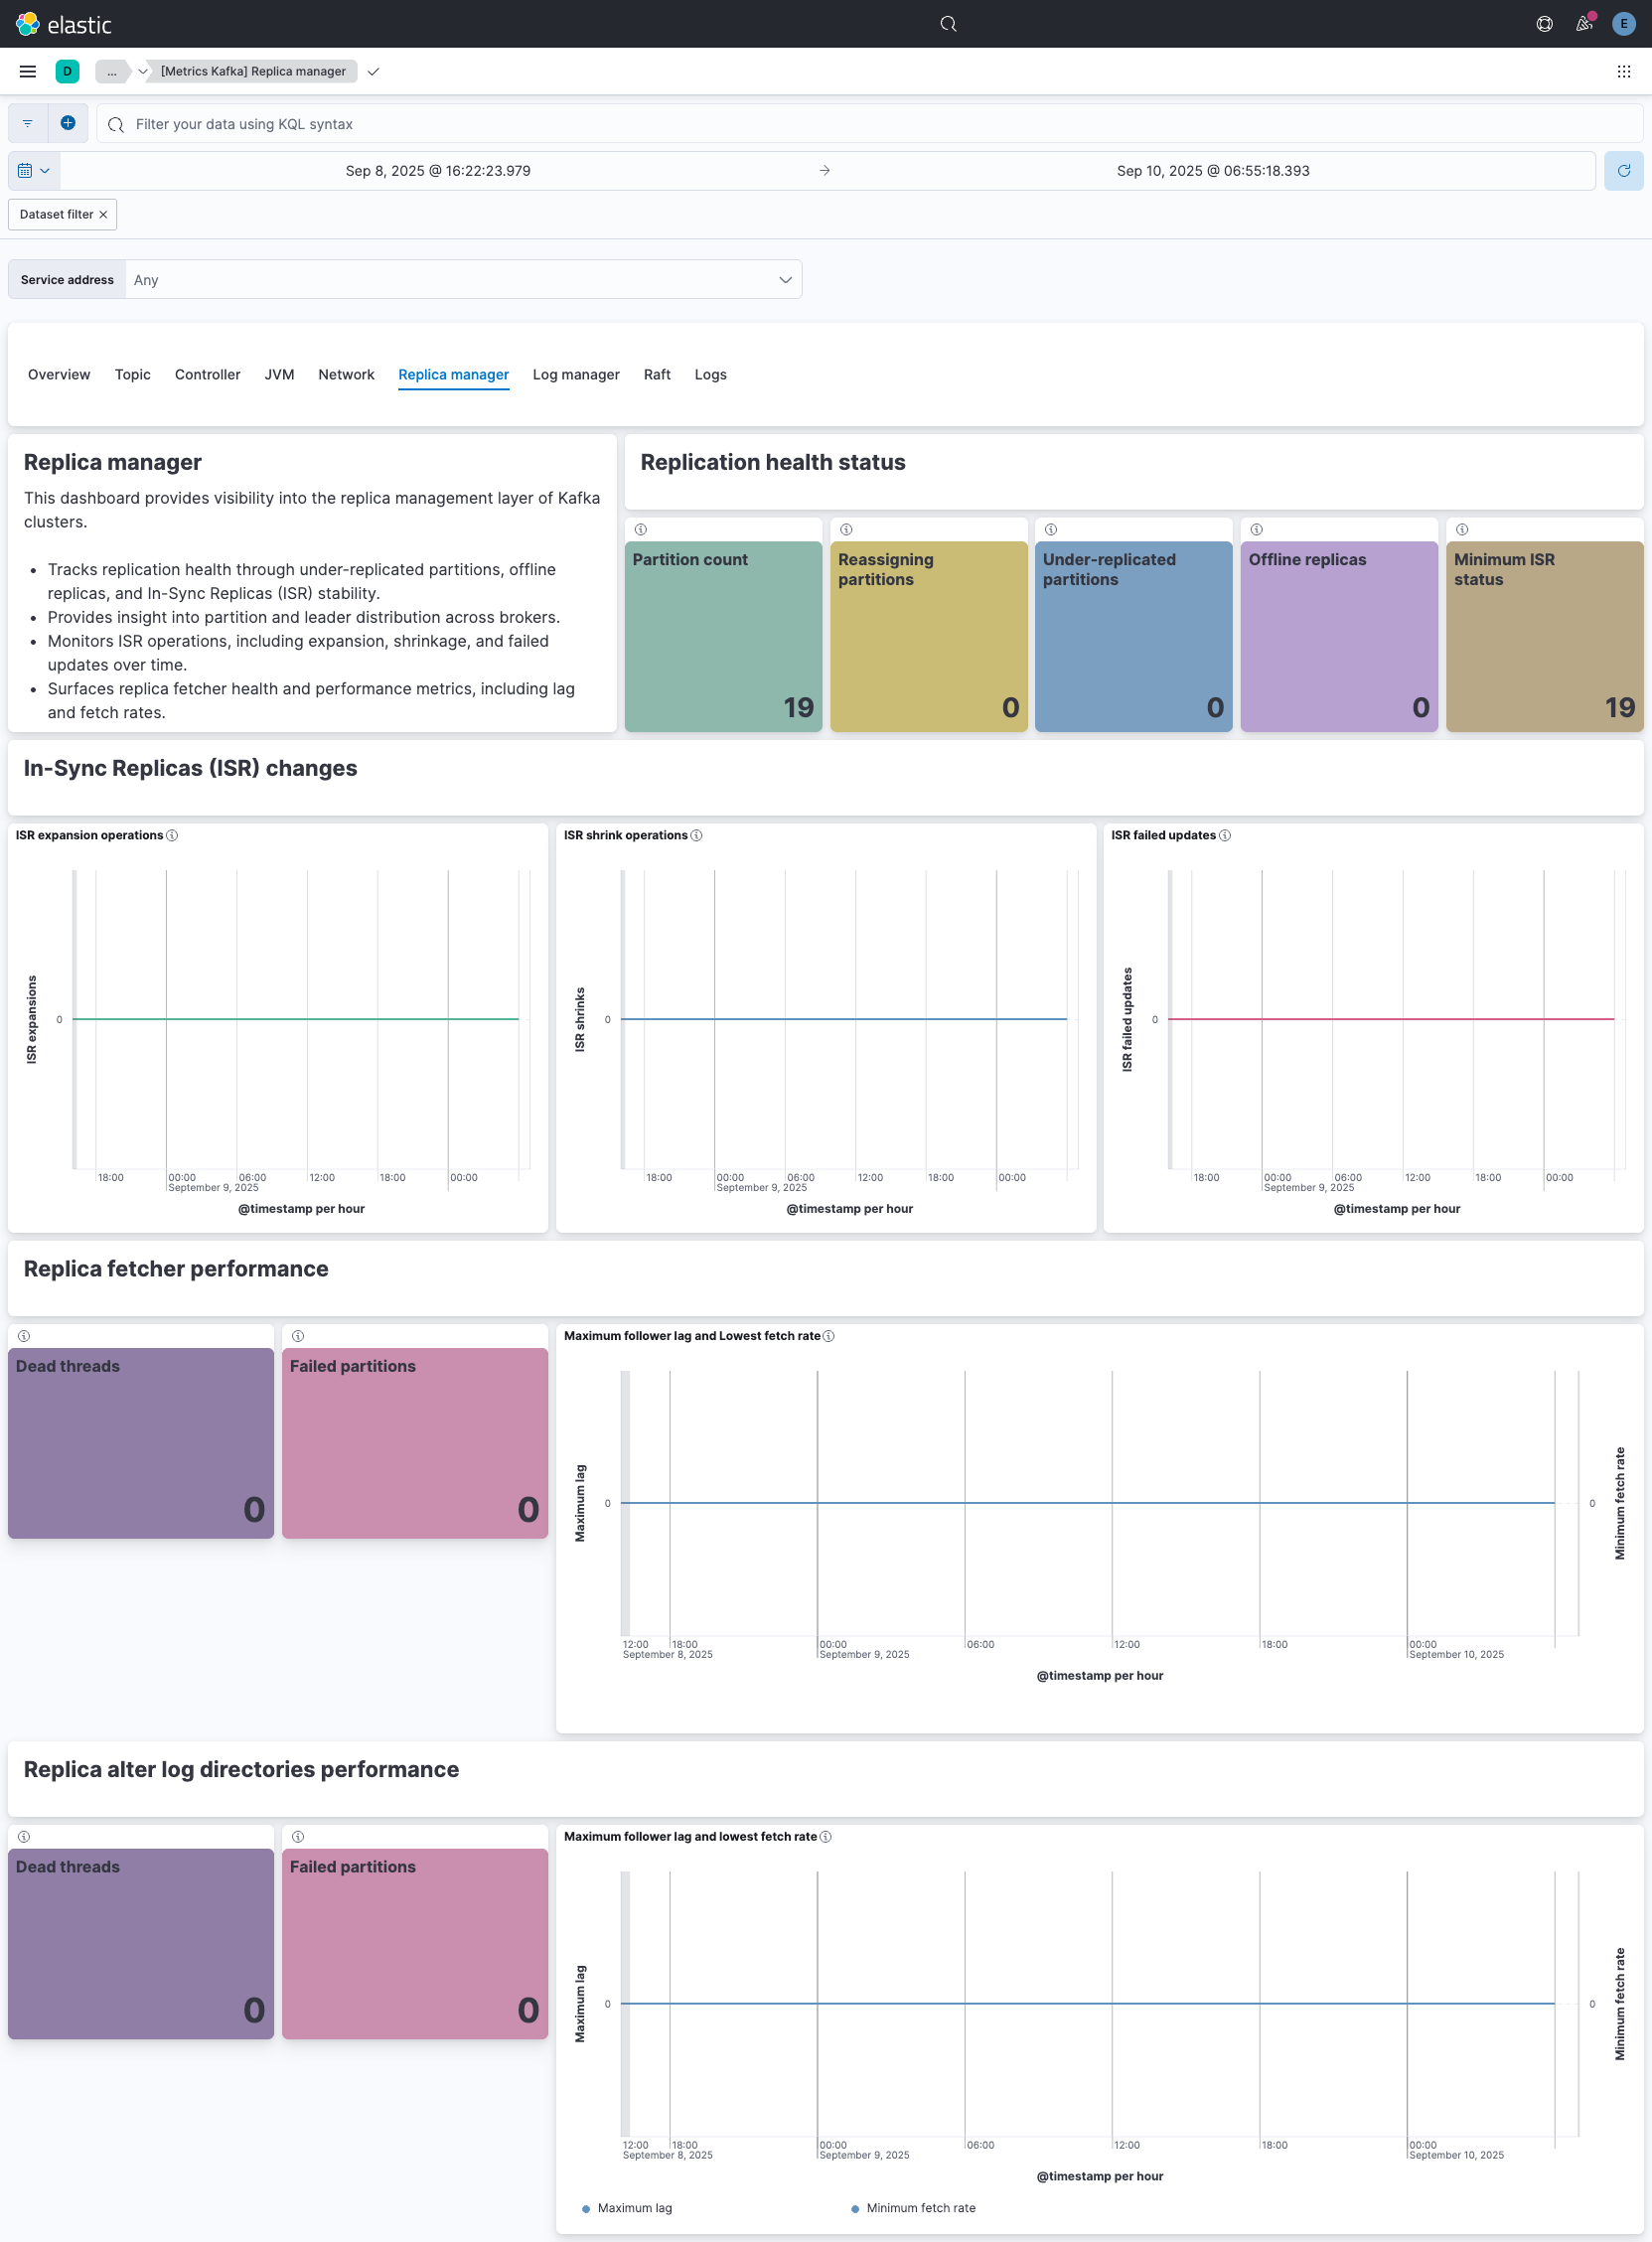Expand the collapsed breadcrumb ellipsis
This screenshot has width=1652, height=2242.
[112, 71]
